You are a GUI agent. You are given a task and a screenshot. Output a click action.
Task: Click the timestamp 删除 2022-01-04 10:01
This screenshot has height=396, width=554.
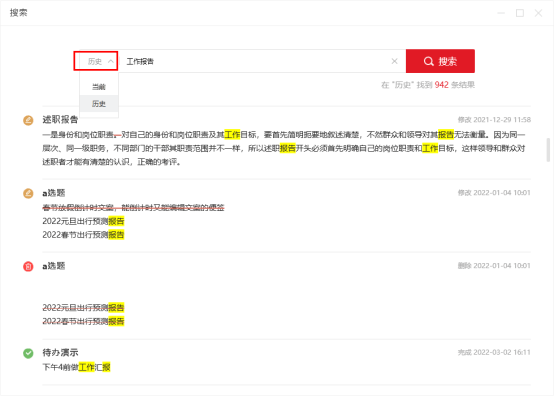coord(494,266)
